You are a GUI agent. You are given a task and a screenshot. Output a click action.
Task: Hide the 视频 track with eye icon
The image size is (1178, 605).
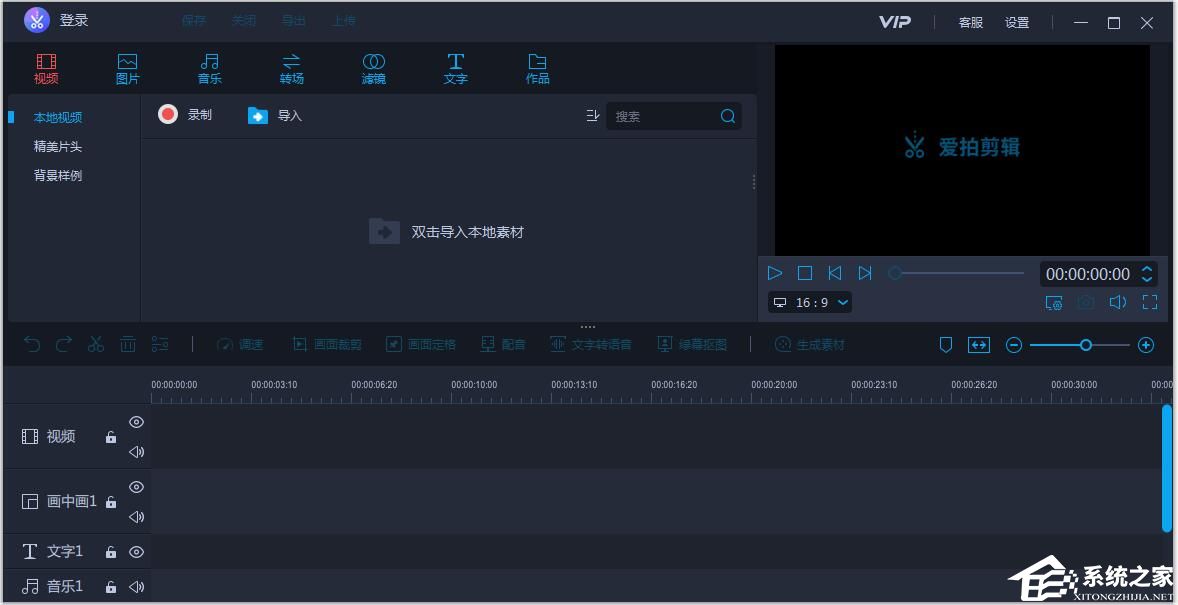coord(137,422)
